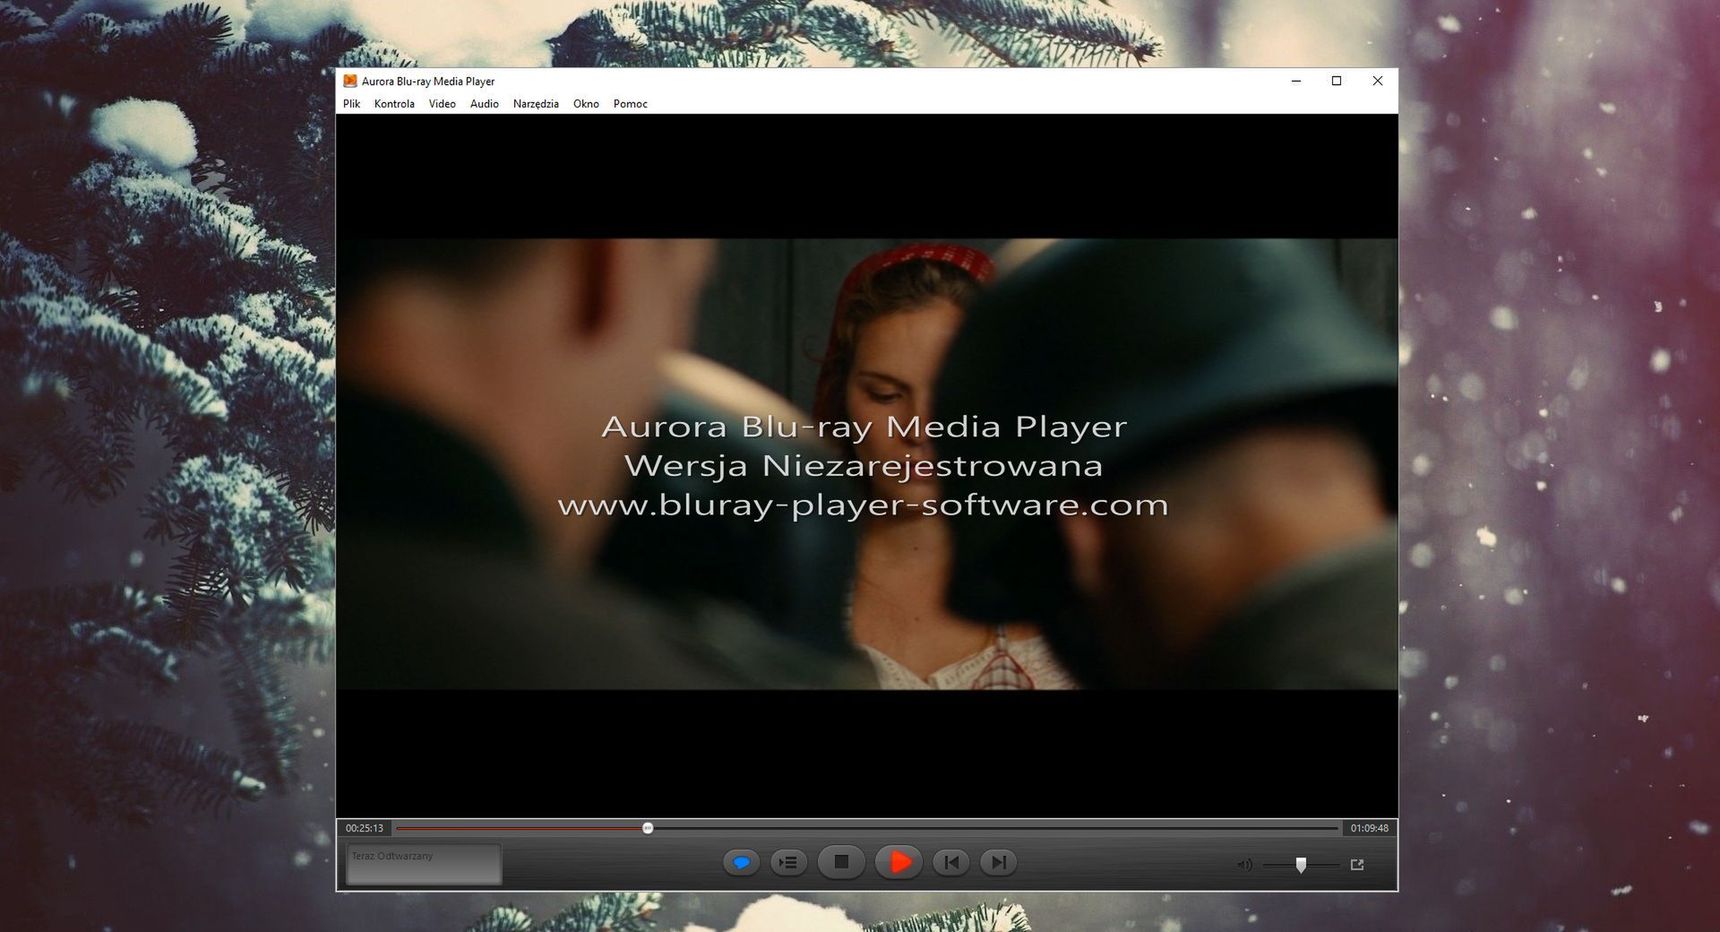Maximize the Aurora player window
This screenshot has height=932, width=1720.
[x=1336, y=81]
